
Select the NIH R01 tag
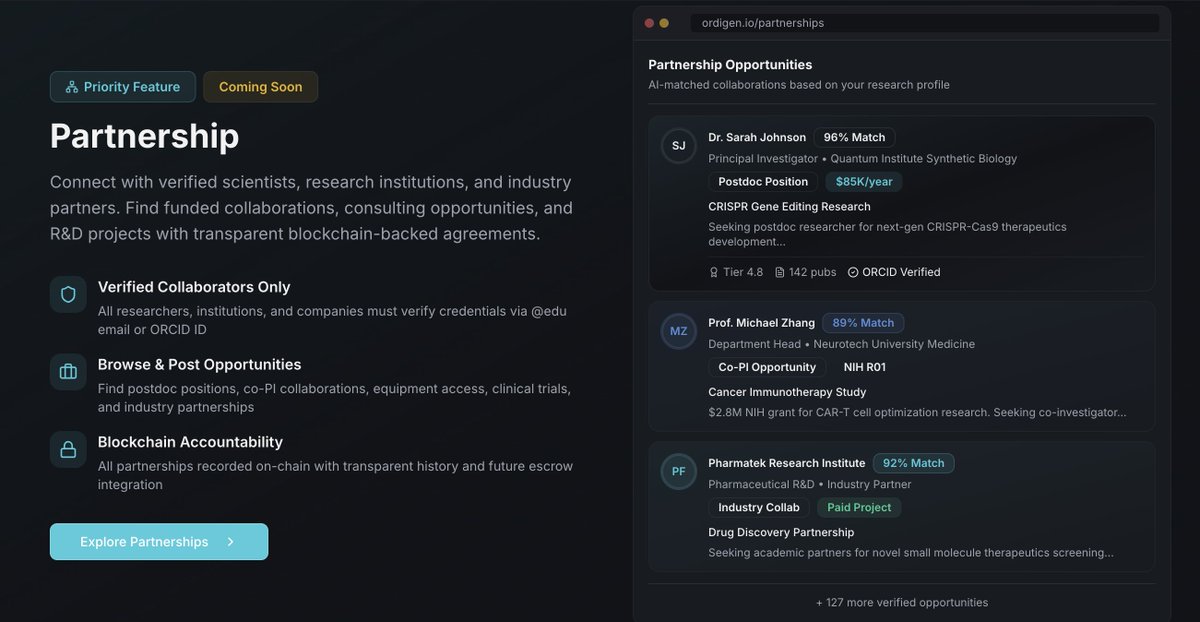(x=865, y=367)
